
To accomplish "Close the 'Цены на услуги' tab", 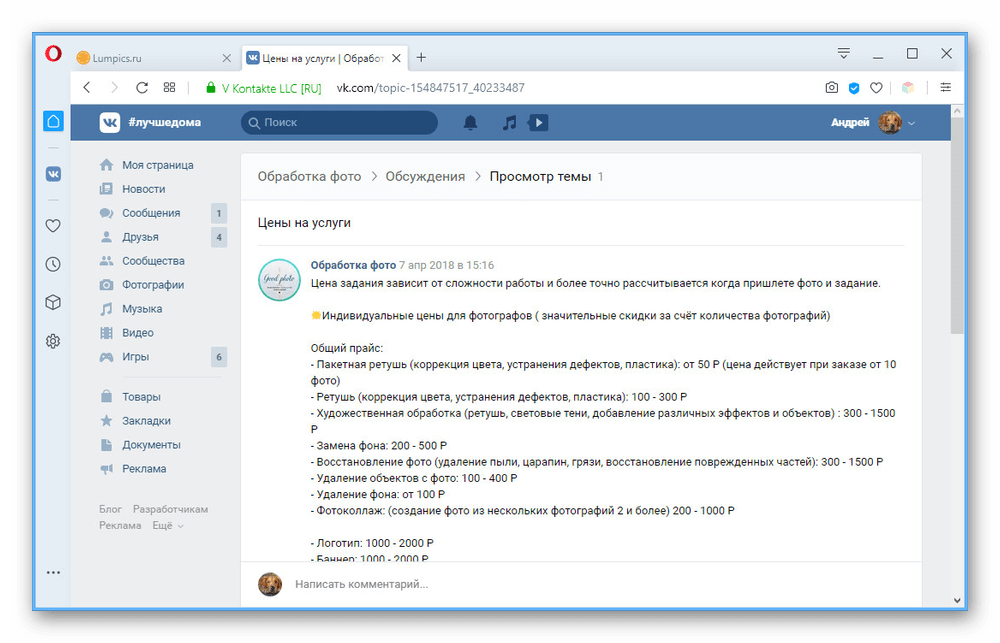I will 396,58.
